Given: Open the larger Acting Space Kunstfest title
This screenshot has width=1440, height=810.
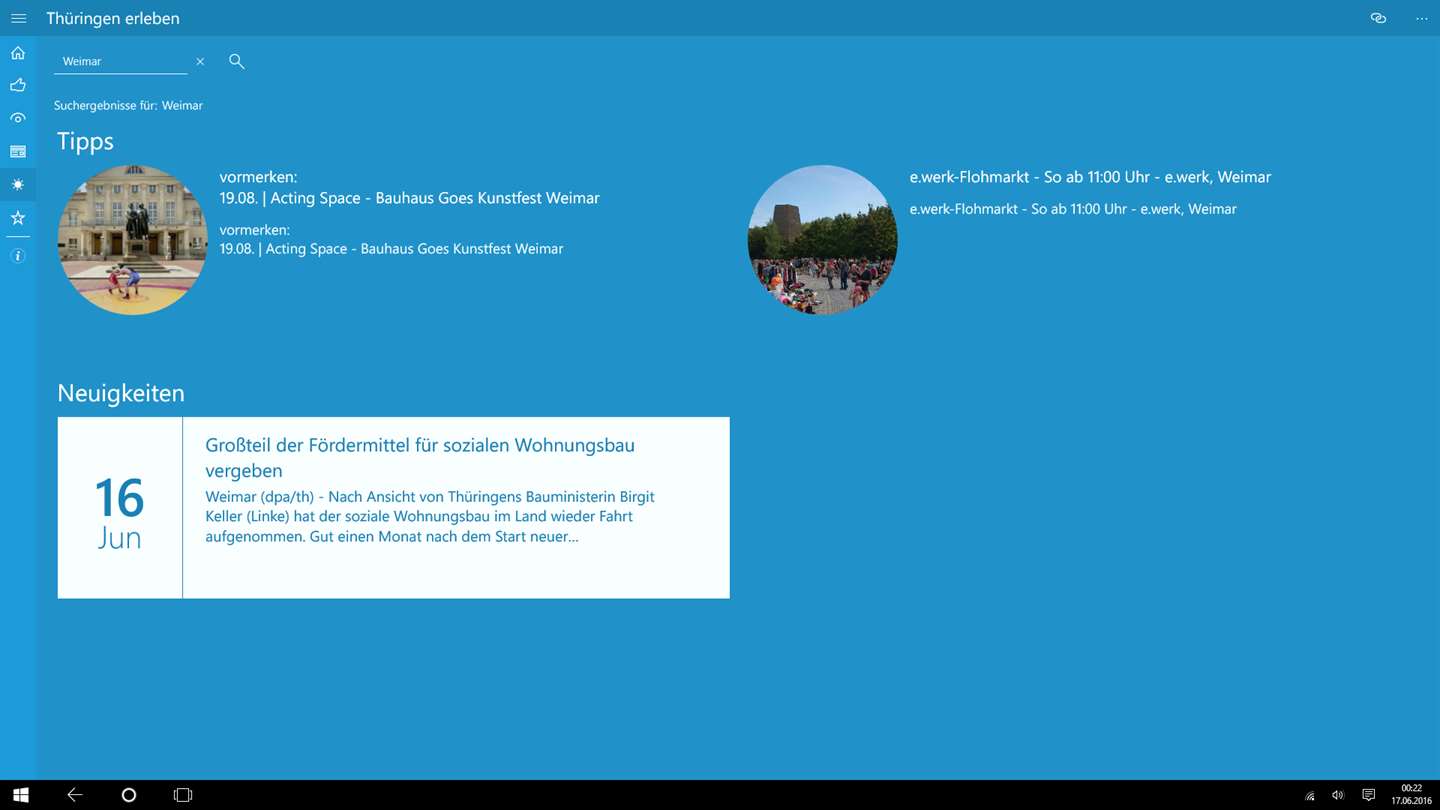Looking at the screenshot, I should click(409, 187).
